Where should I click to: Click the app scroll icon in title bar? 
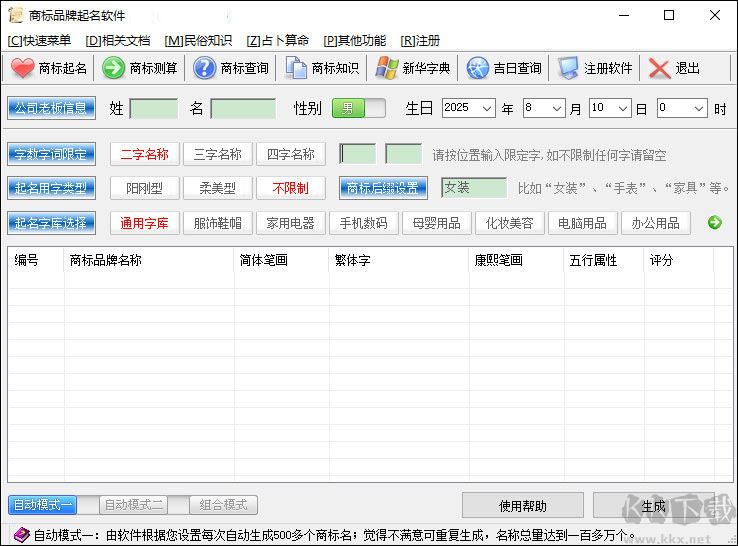16,15
